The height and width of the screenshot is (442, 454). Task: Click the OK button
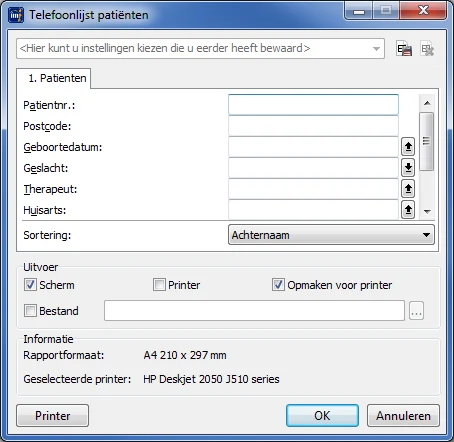[322, 416]
